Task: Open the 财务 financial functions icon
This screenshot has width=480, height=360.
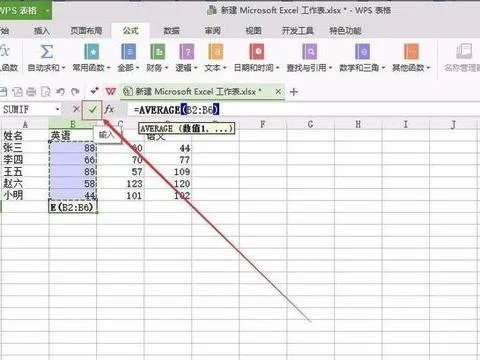Action: pyautogui.click(x=157, y=52)
